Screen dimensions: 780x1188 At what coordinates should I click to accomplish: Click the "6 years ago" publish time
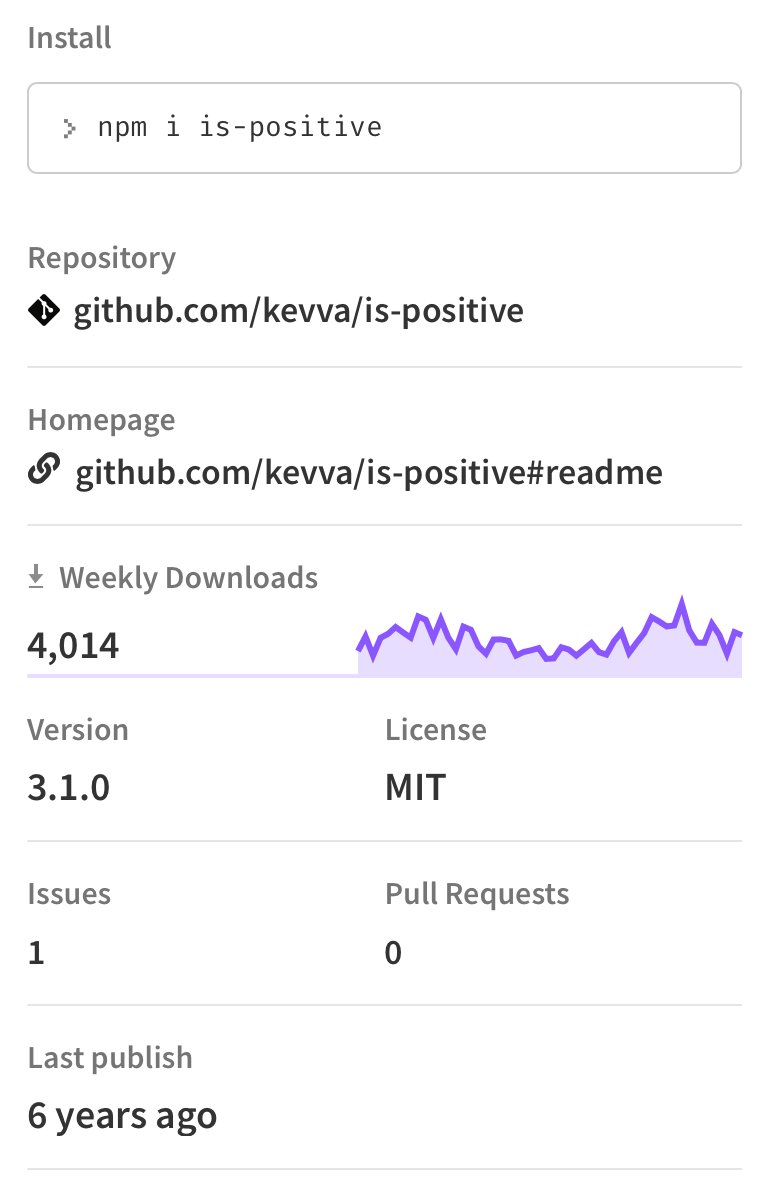pos(122,1115)
